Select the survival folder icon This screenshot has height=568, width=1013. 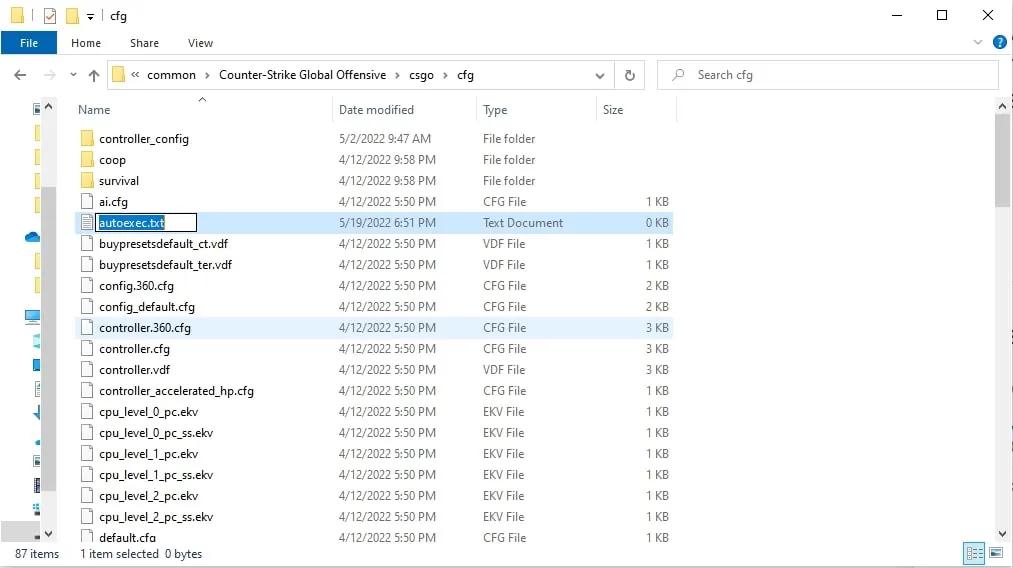[87, 180]
